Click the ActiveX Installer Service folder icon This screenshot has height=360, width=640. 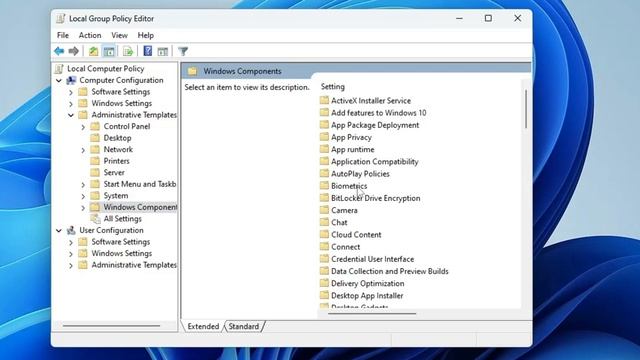[324, 100]
